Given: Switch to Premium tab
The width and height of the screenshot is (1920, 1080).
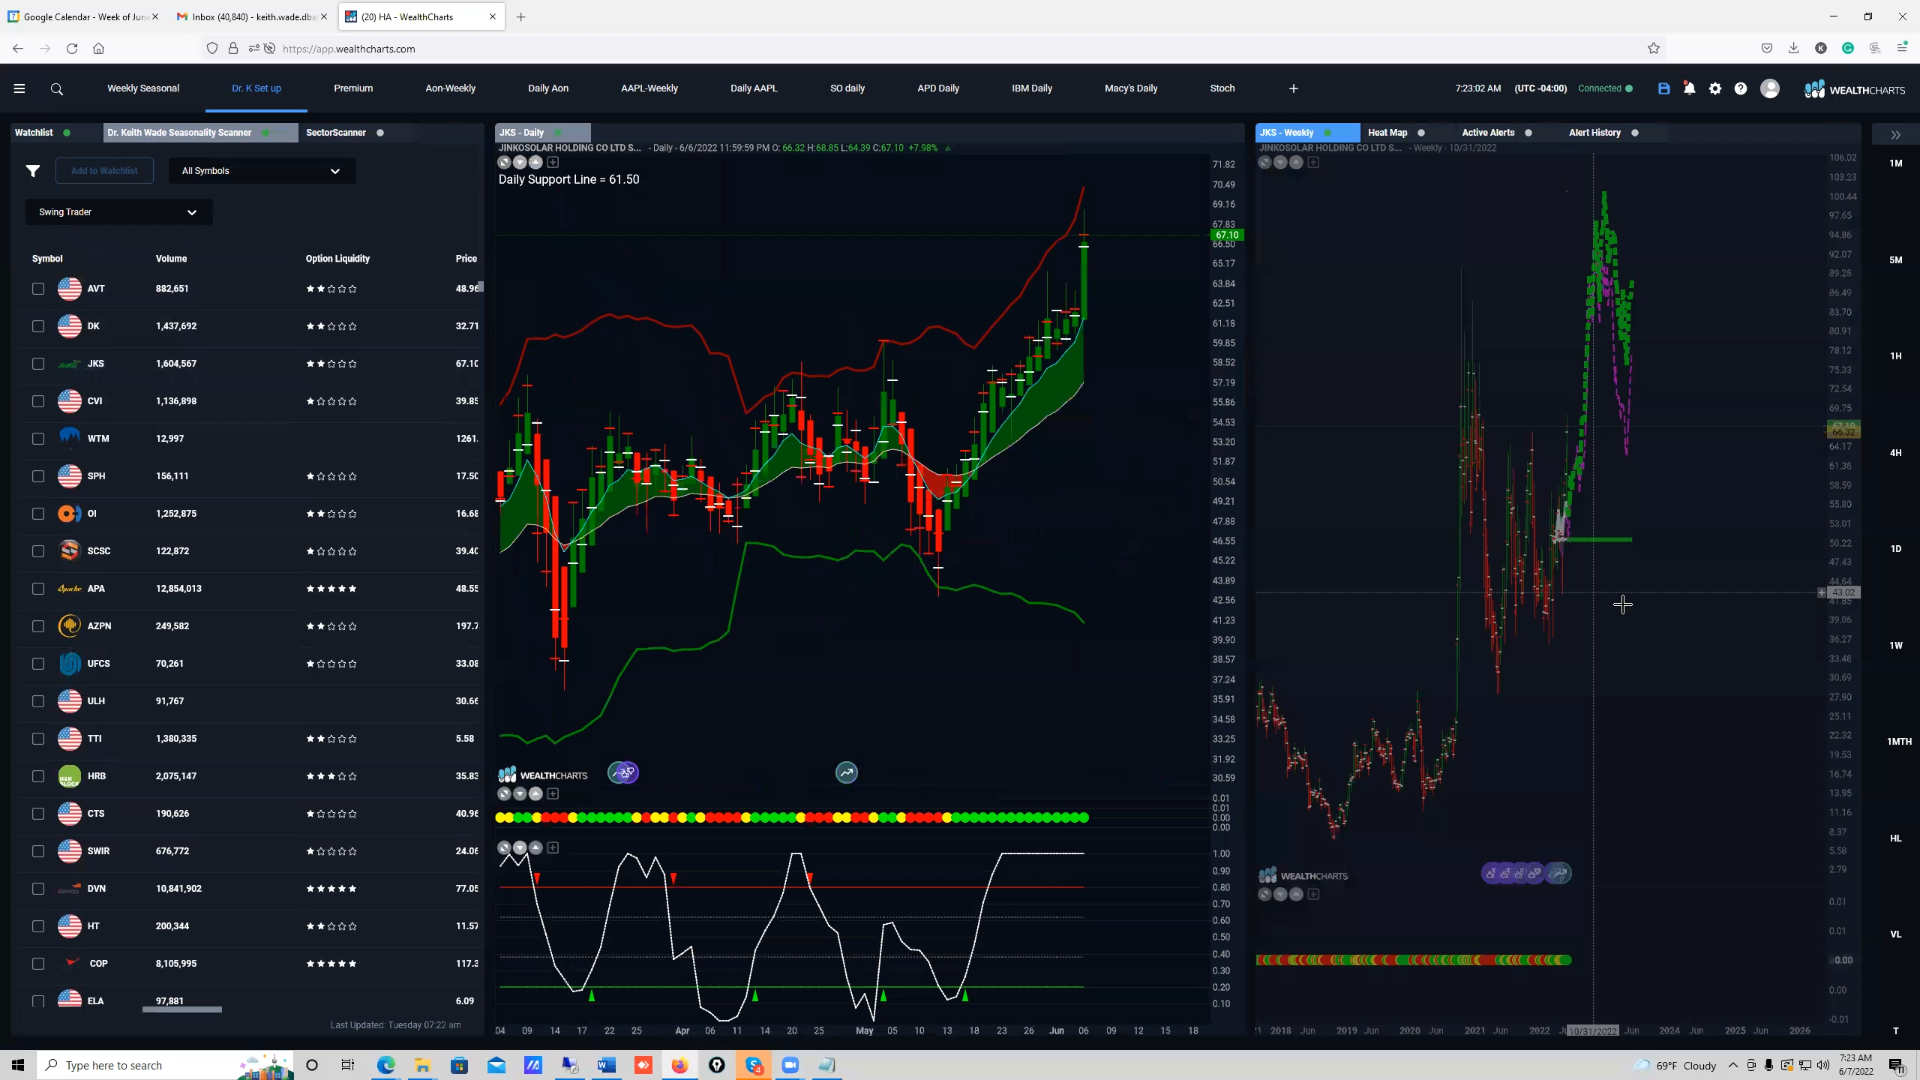Looking at the screenshot, I should coord(353,89).
